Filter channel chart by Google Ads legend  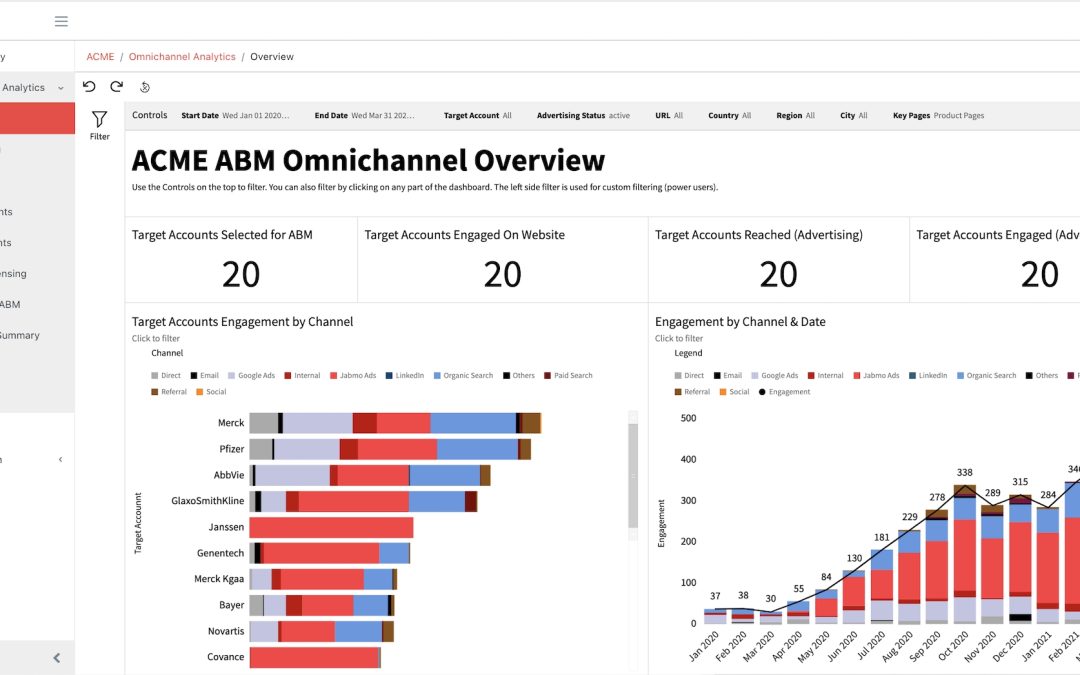point(251,375)
